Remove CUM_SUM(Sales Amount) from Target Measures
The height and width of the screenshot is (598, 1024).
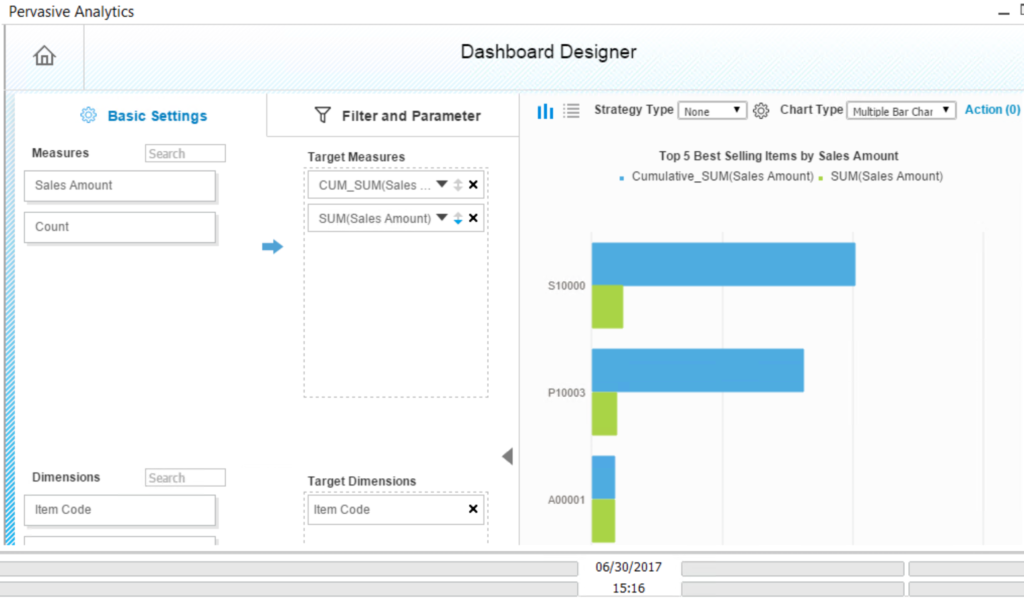[x=471, y=184]
